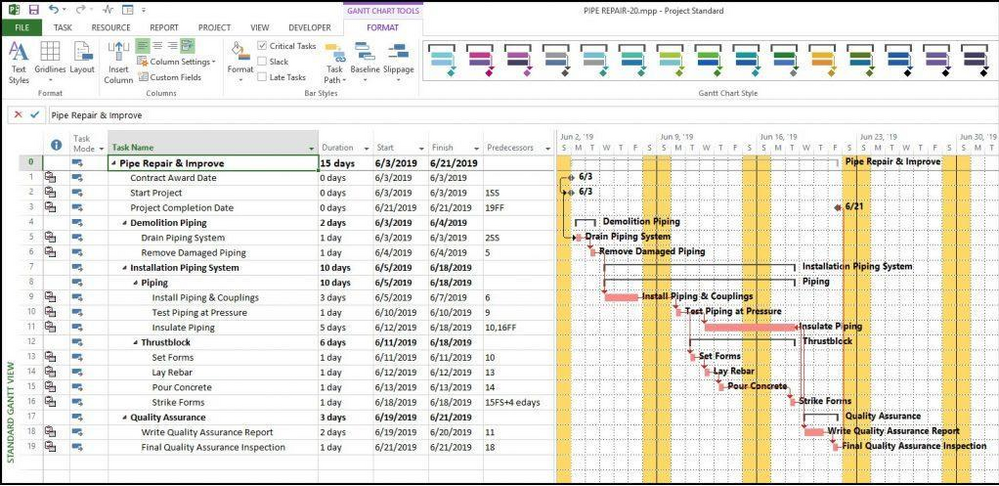Click the Custom Fields button
Screen dimensions: 999x486
[x=170, y=77]
